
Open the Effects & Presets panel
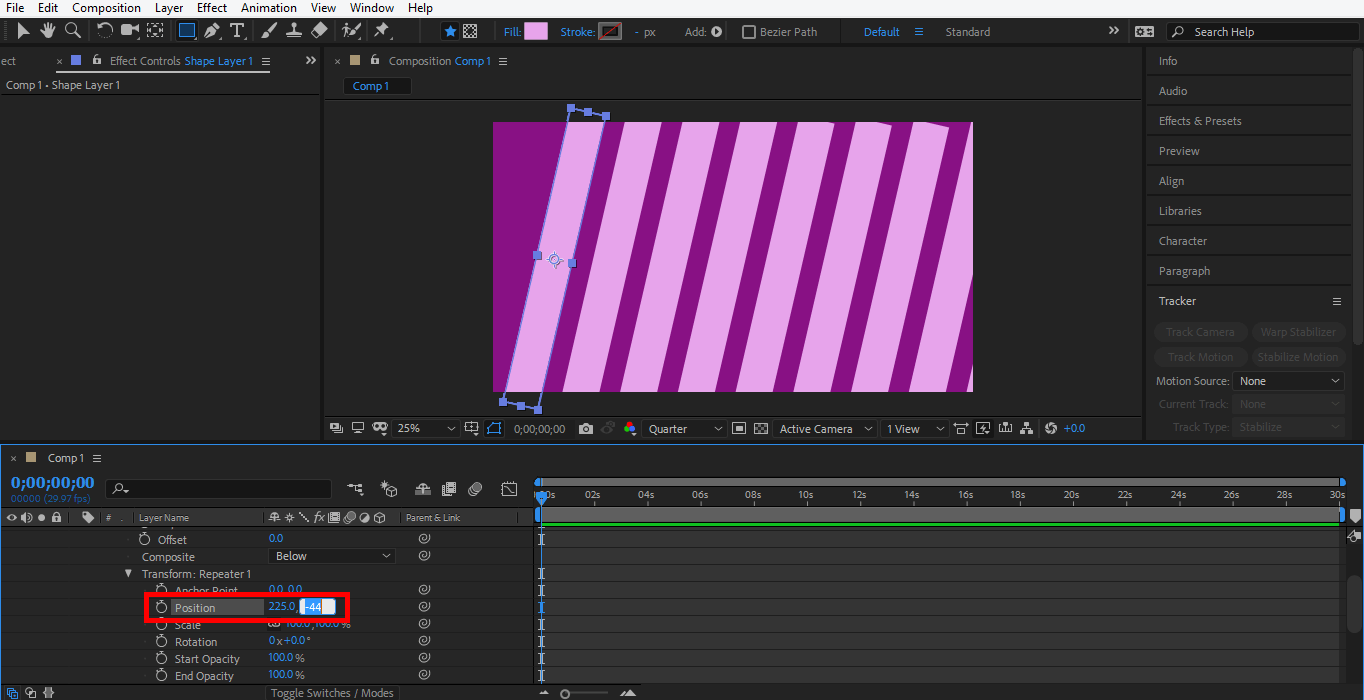pos(1200,121)
